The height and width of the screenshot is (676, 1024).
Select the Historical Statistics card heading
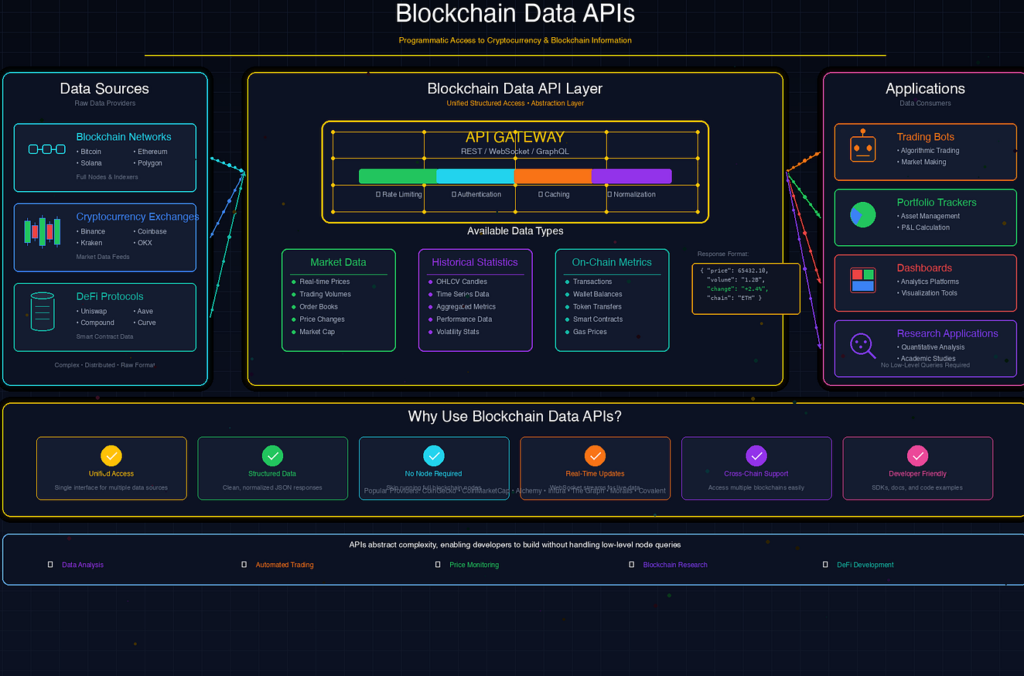coord(475,262)
